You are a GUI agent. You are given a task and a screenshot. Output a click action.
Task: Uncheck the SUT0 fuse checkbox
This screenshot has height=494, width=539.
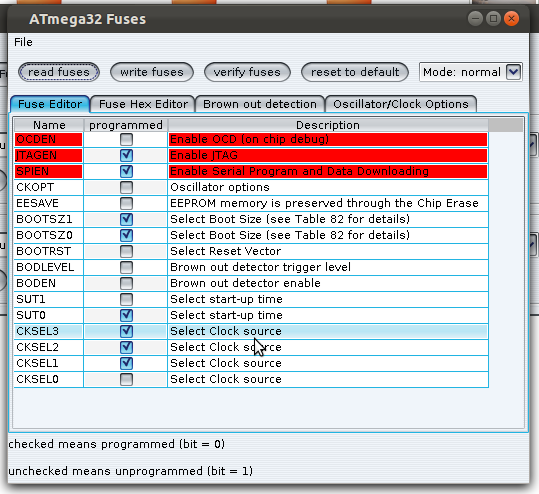click(x=126, y=315)
